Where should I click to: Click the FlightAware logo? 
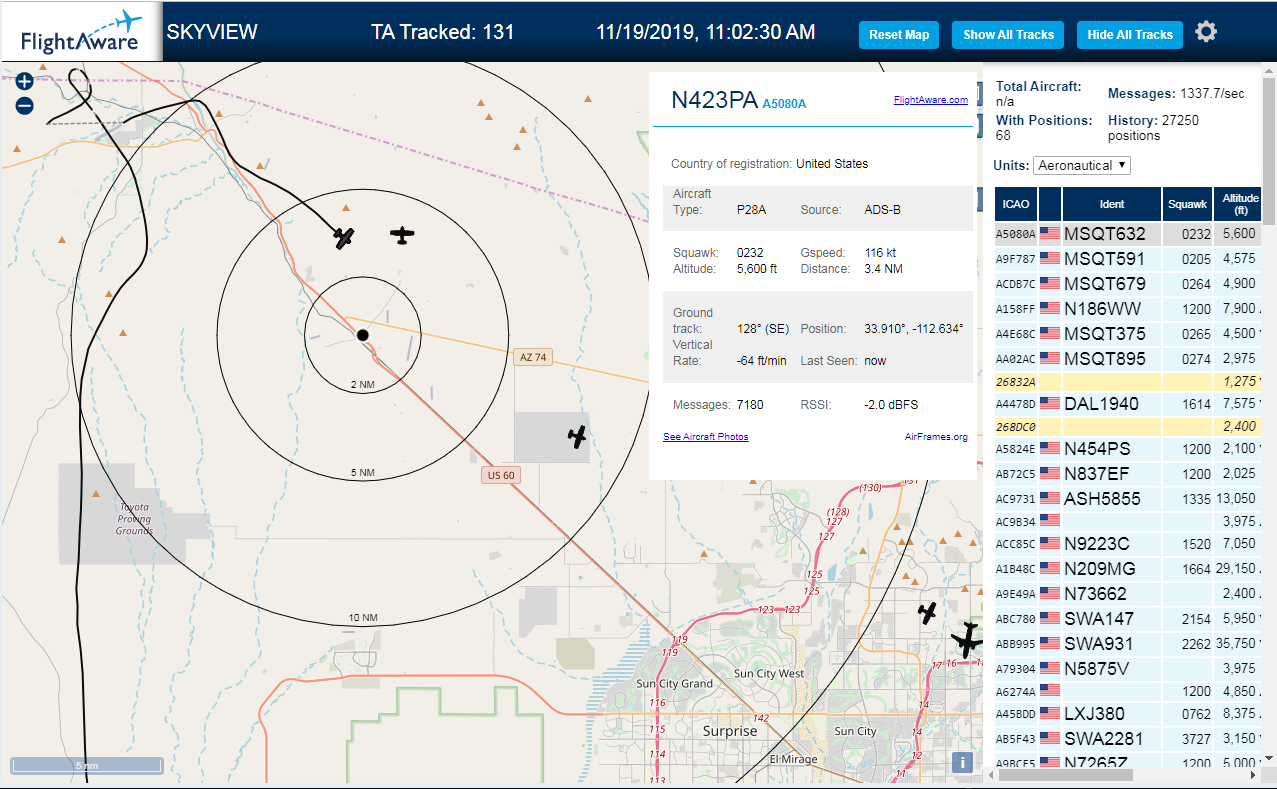point(80,32)
